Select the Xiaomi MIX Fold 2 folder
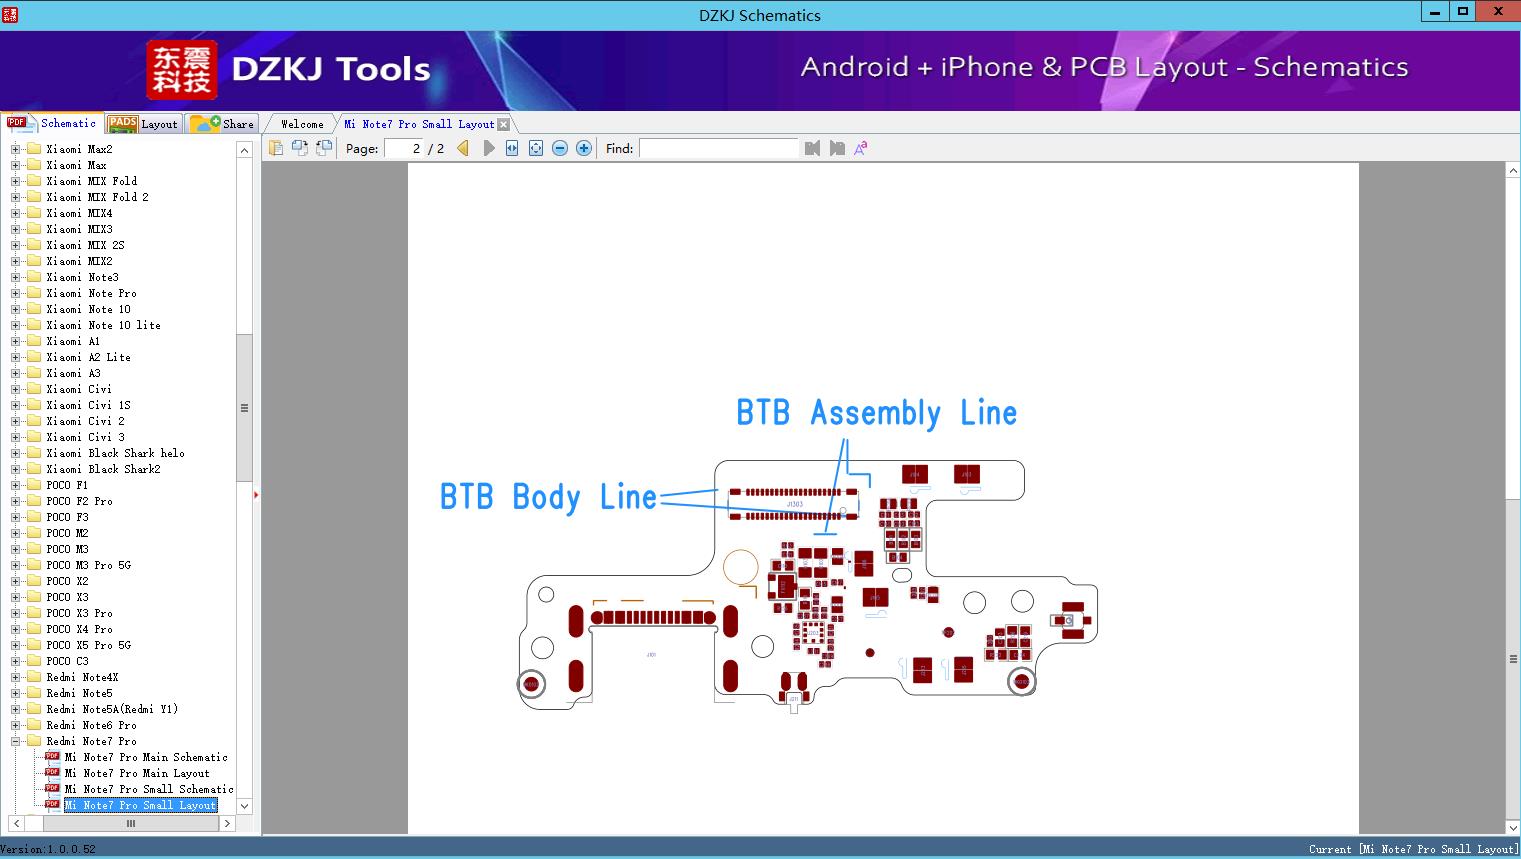Screen dimensions: 1521x859 (97, 197)
